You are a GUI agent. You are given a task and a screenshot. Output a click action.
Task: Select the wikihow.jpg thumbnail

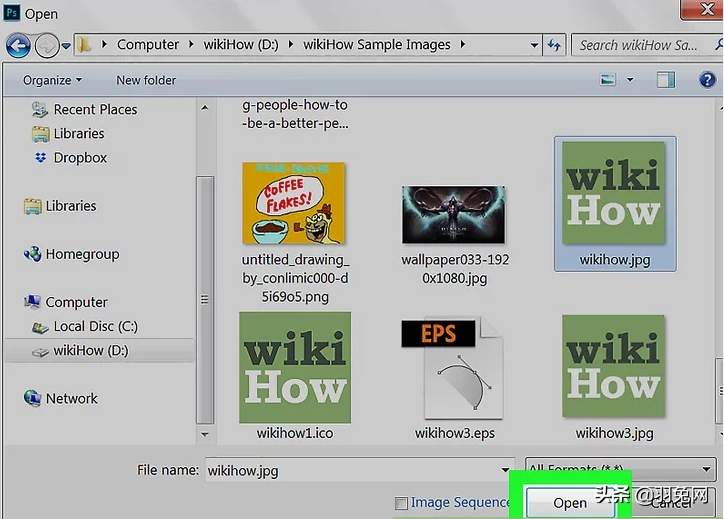click(x=614, y=193)
